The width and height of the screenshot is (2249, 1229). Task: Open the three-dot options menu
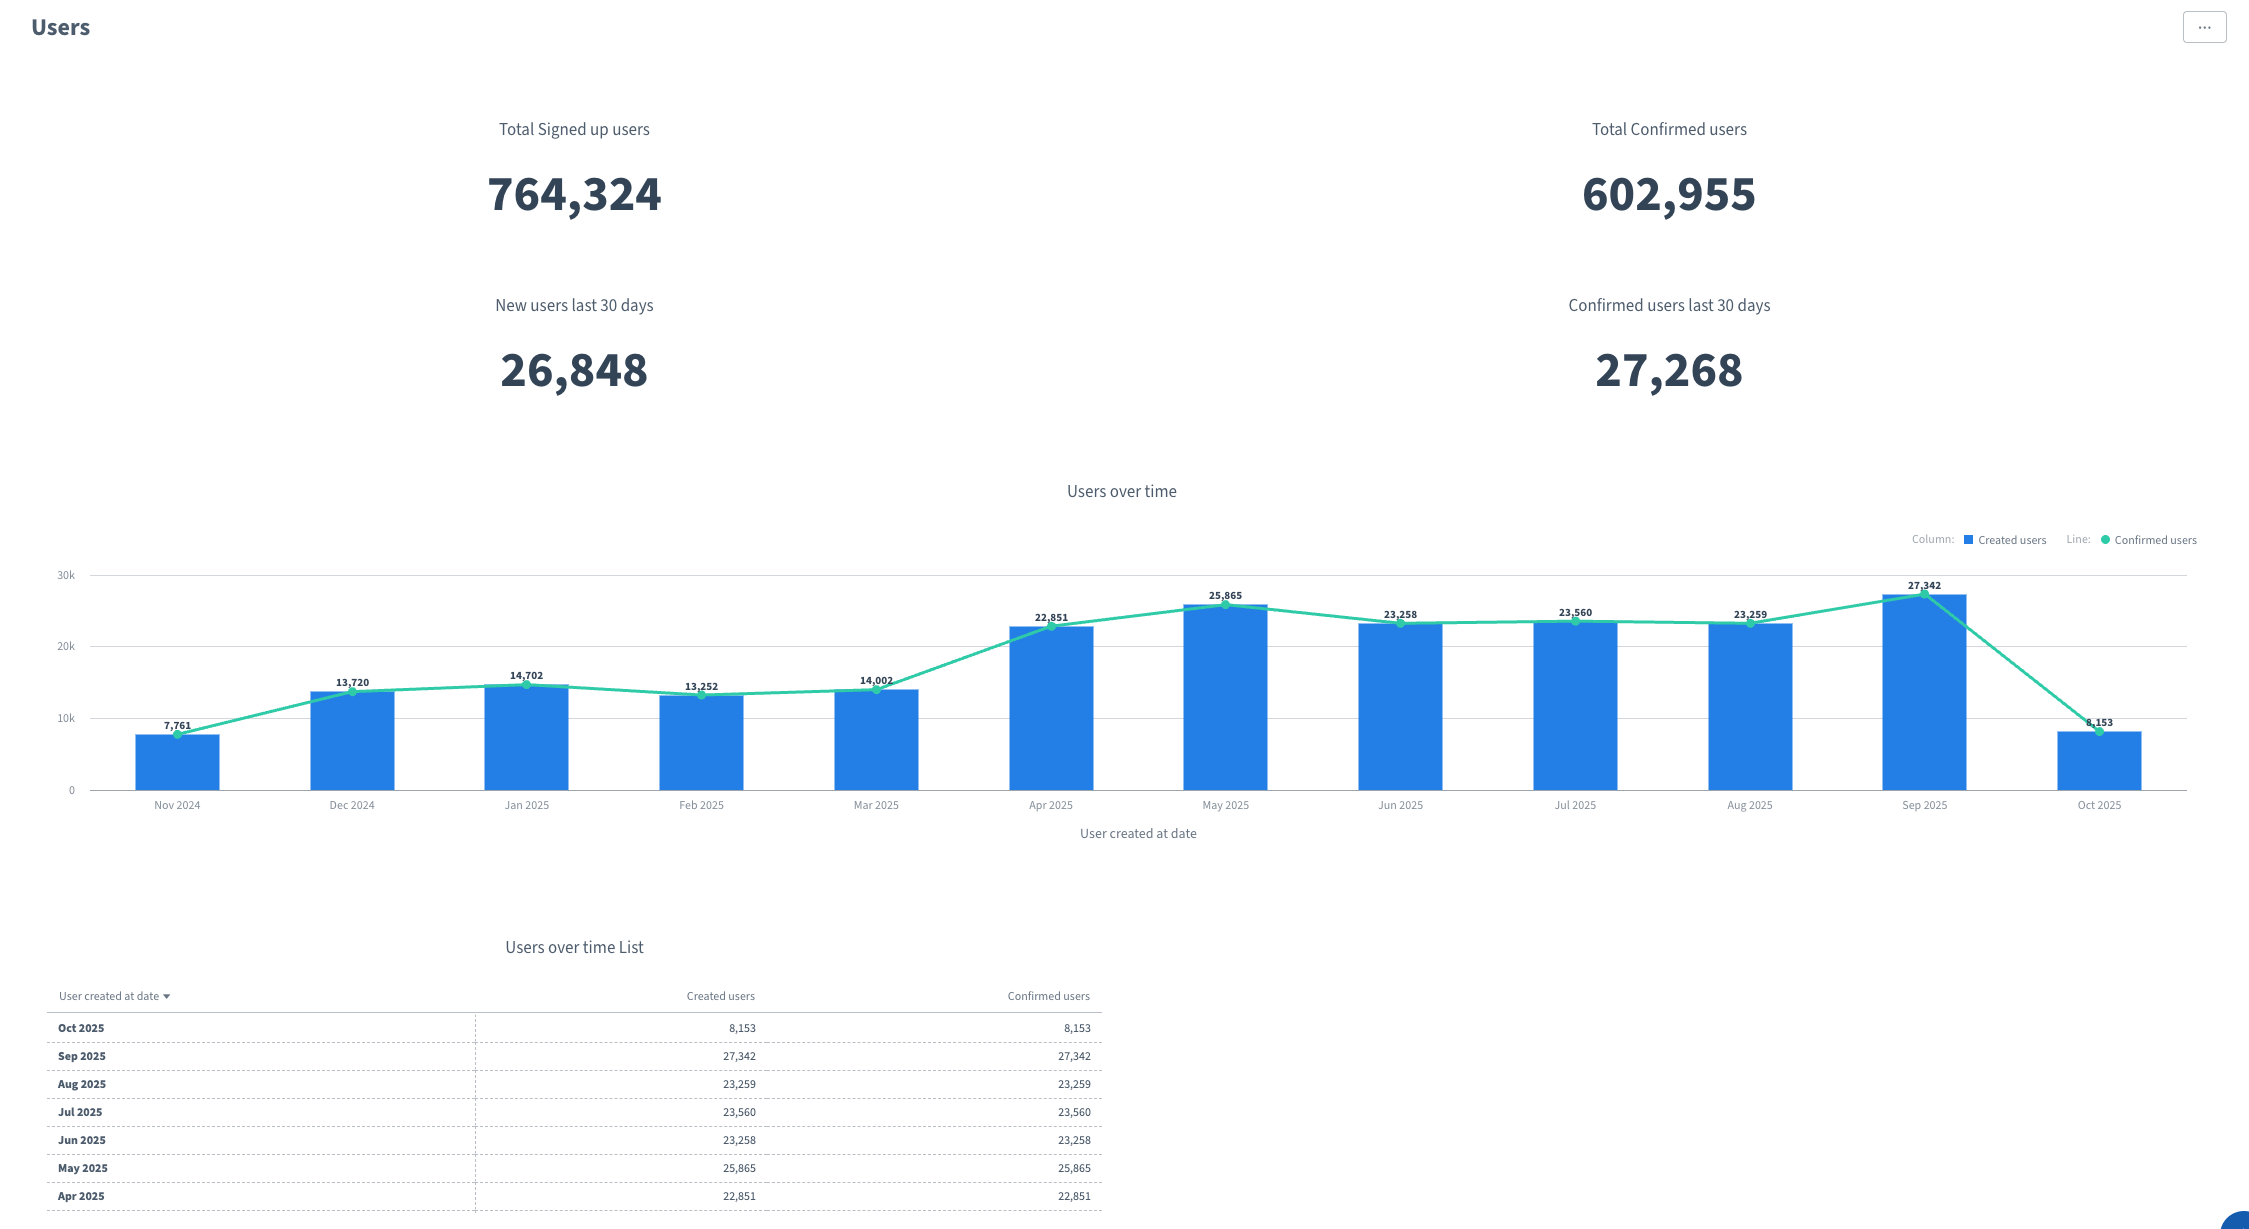click(2204, 27)
